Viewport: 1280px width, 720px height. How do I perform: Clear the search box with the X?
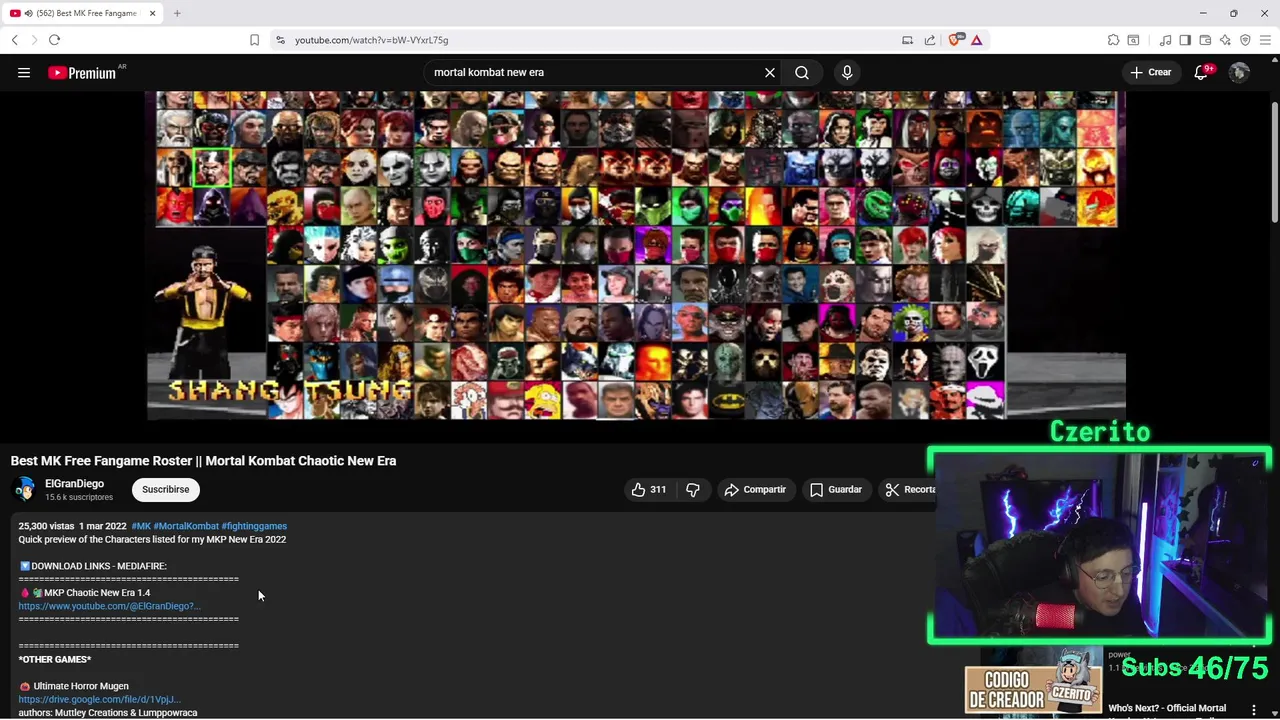tap(770, 72)
